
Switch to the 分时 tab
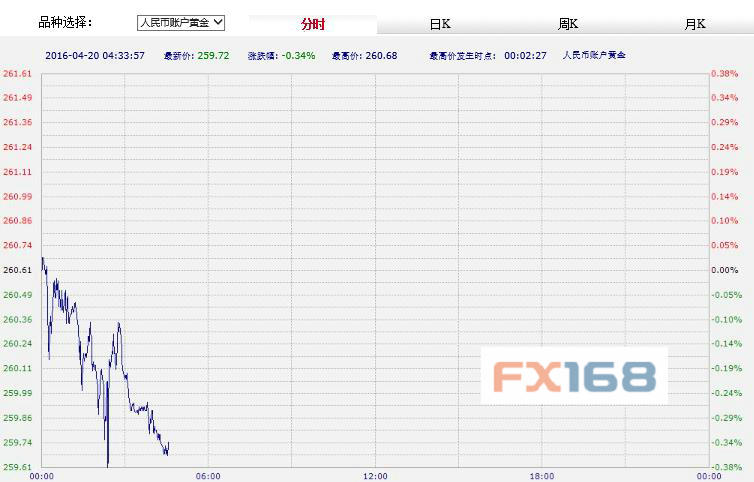coord(313,24)
